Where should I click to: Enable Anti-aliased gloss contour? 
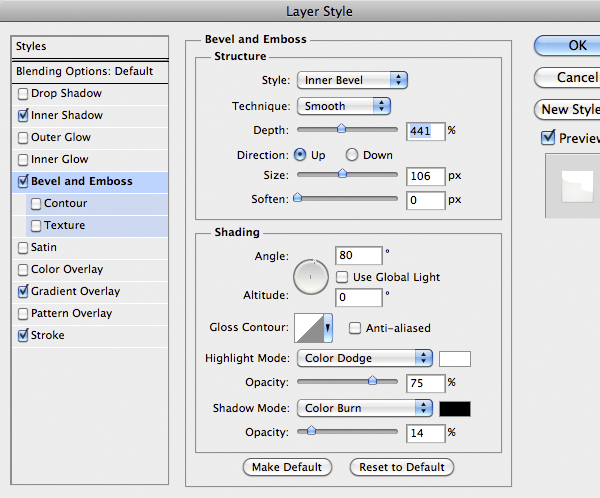355,328
